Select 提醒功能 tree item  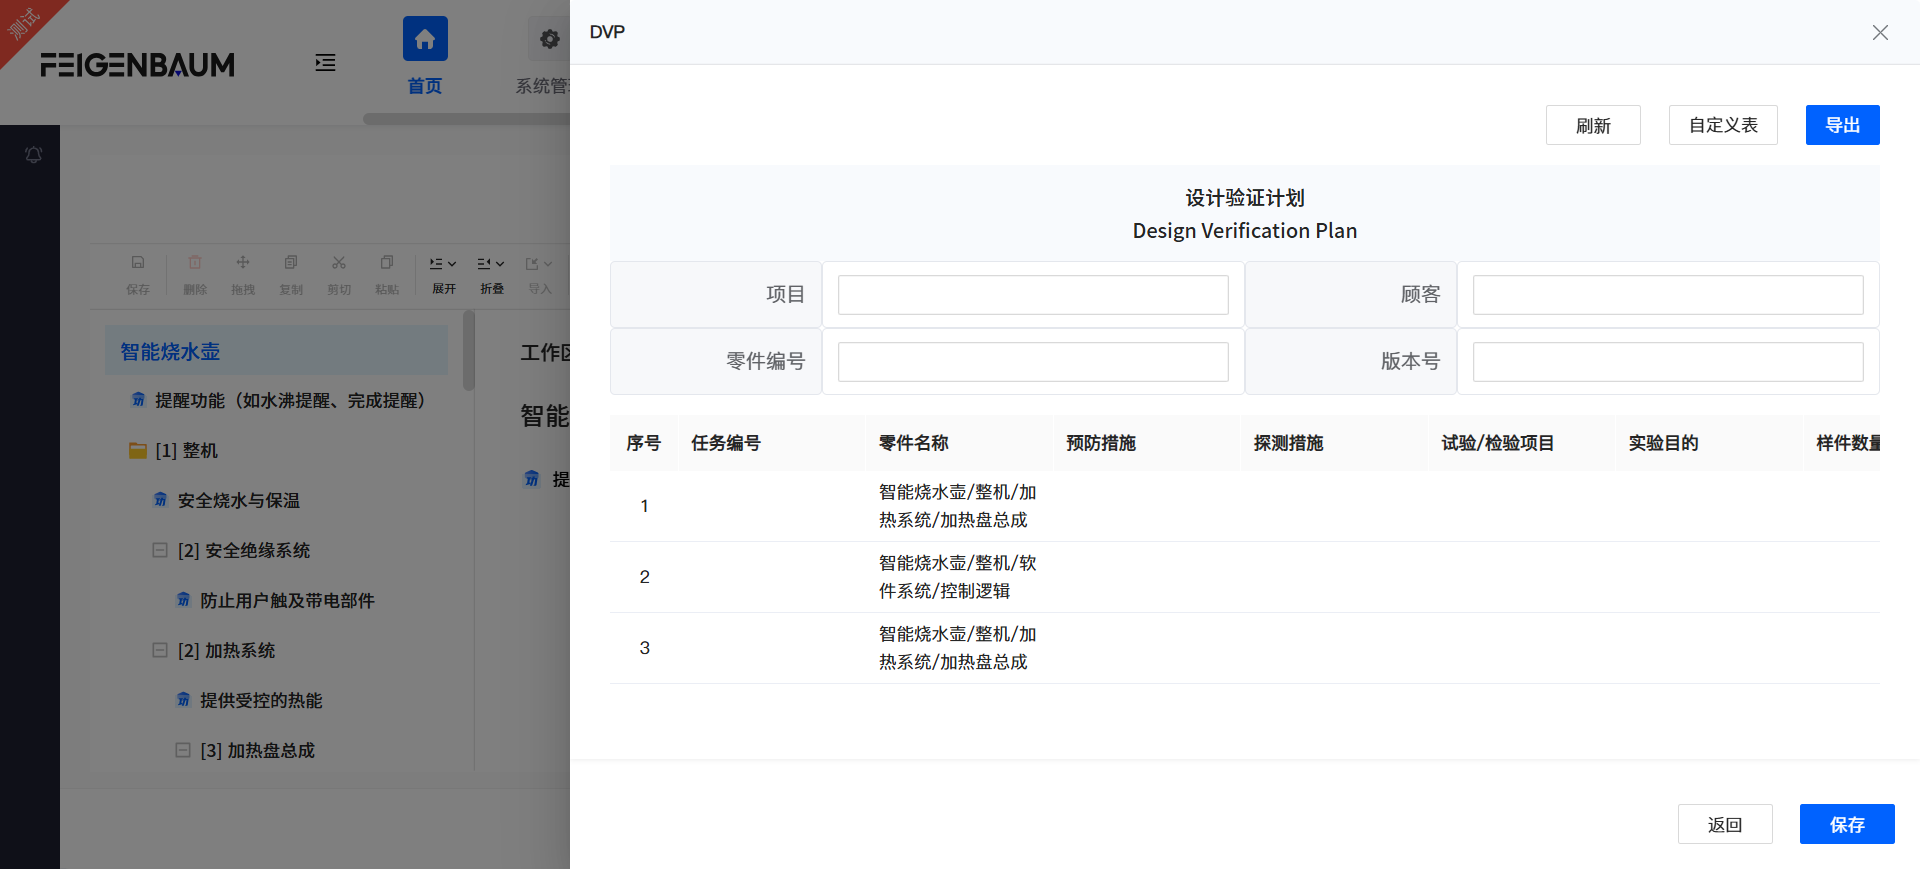tap(290, 400)
